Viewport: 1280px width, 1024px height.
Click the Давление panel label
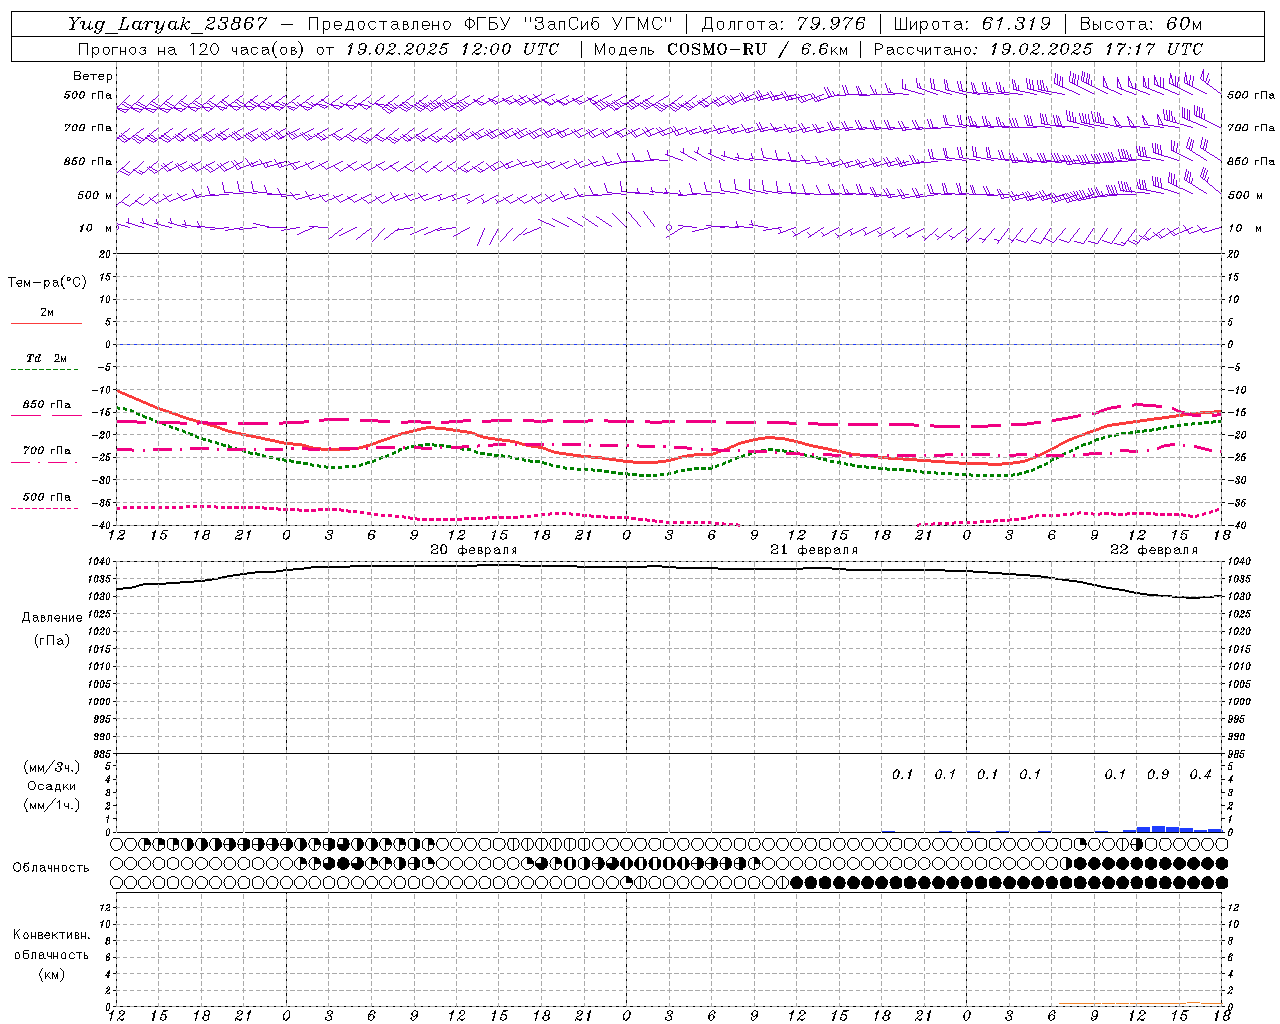pos(52,618)
